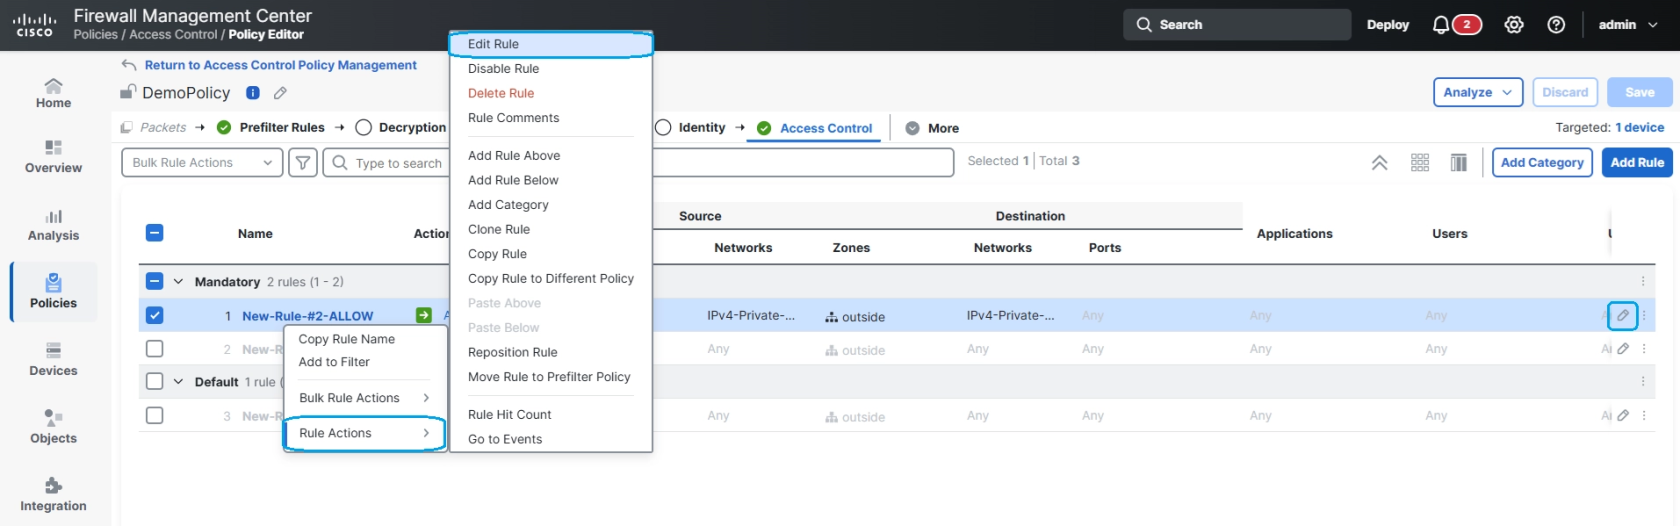Screen dimensions: 1680x526
Task: Click the Deploy button
Action: (x=1388, y=25)
